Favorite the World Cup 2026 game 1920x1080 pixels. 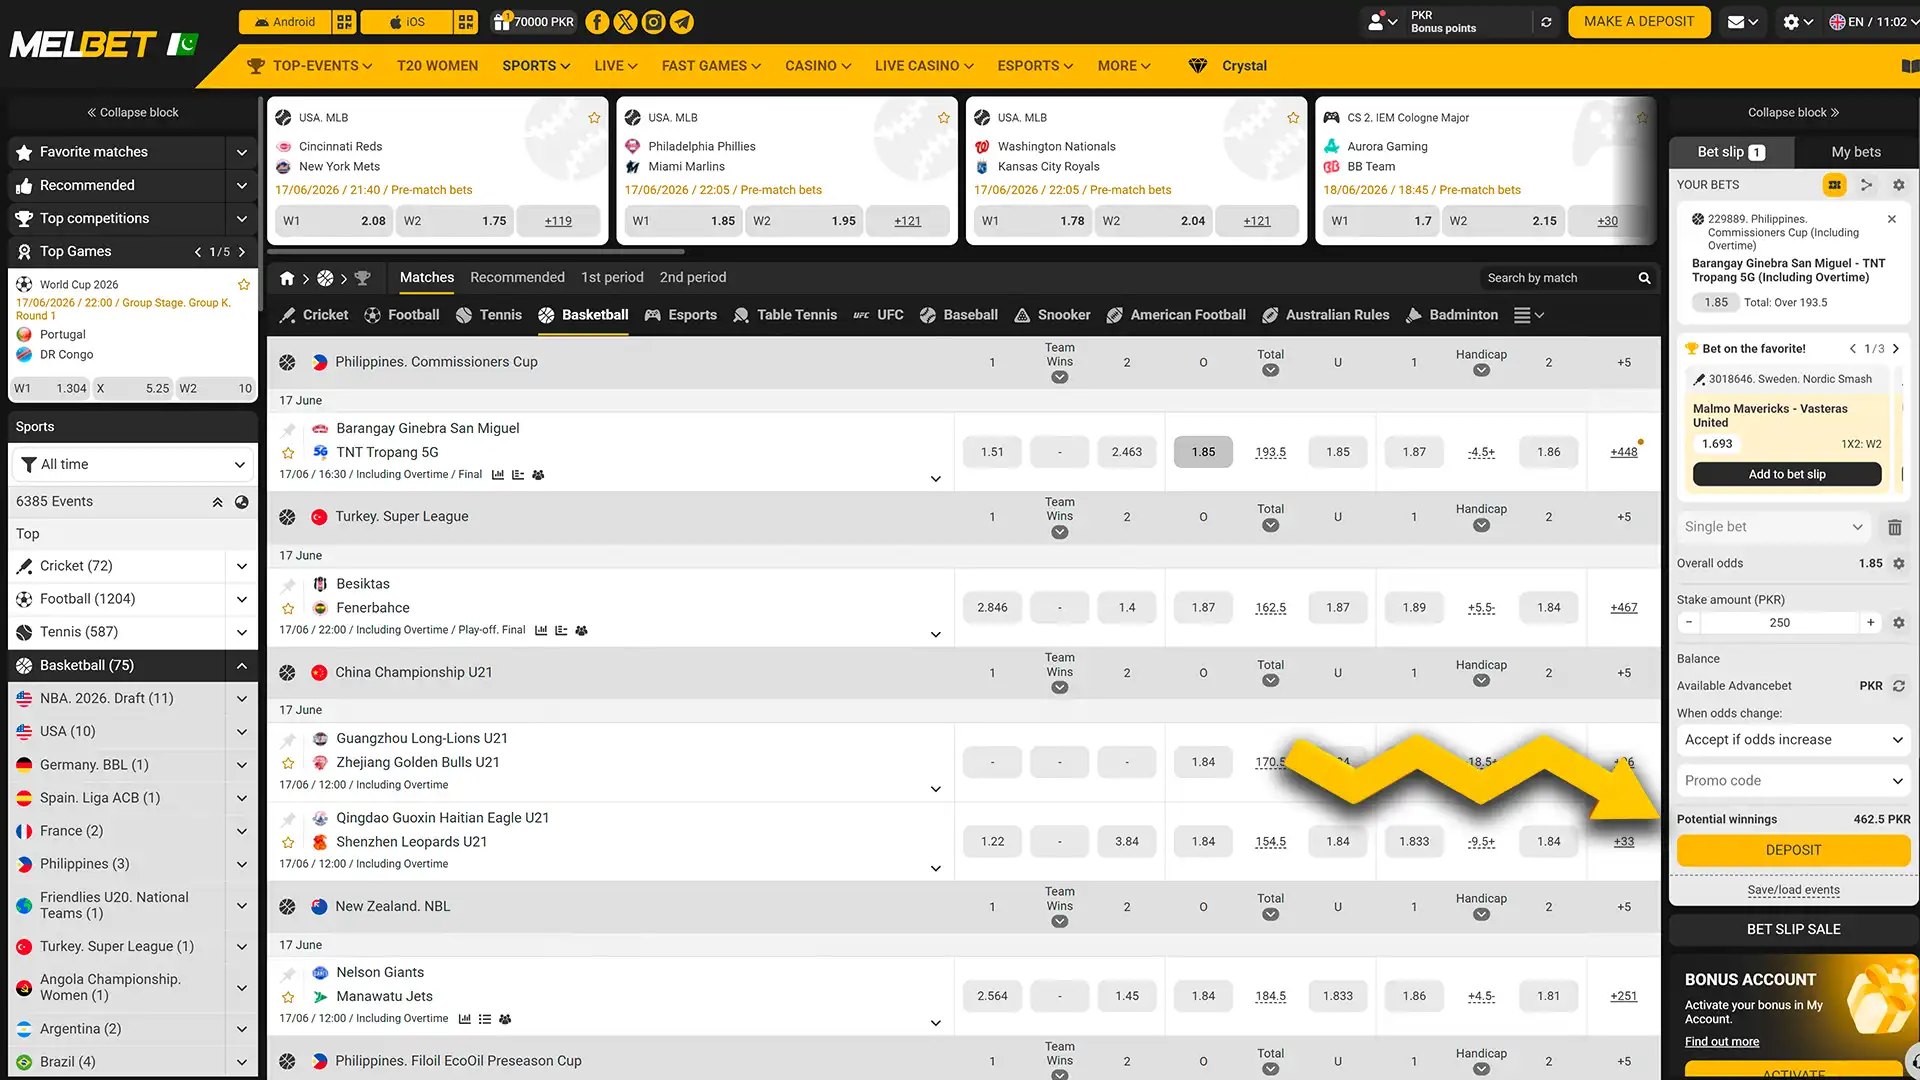tap(243, 285)
